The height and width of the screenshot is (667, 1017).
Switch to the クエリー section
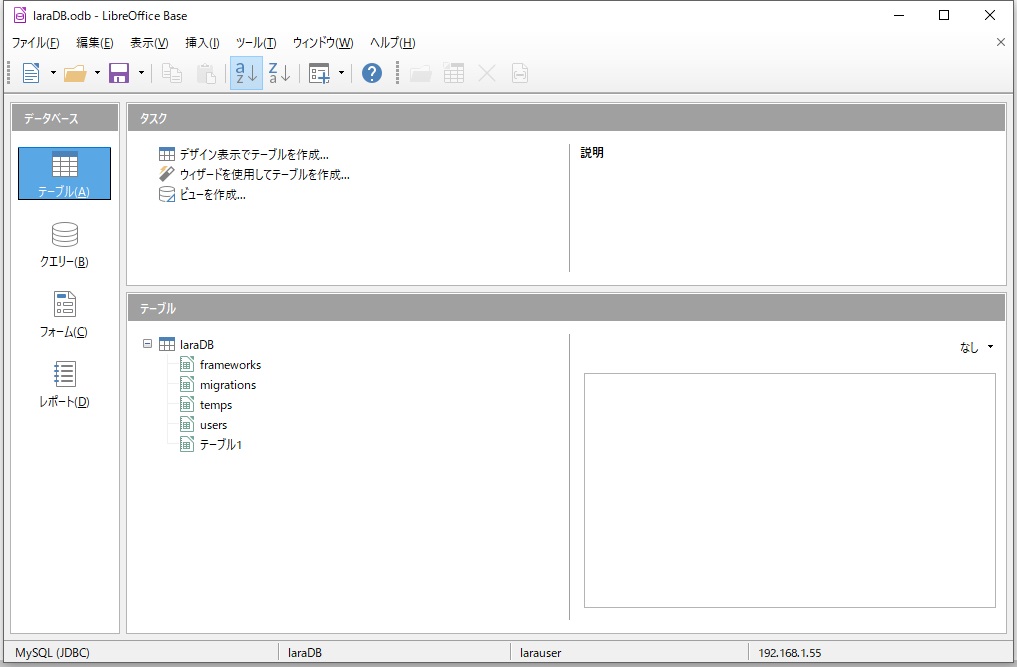pos(64,244)
